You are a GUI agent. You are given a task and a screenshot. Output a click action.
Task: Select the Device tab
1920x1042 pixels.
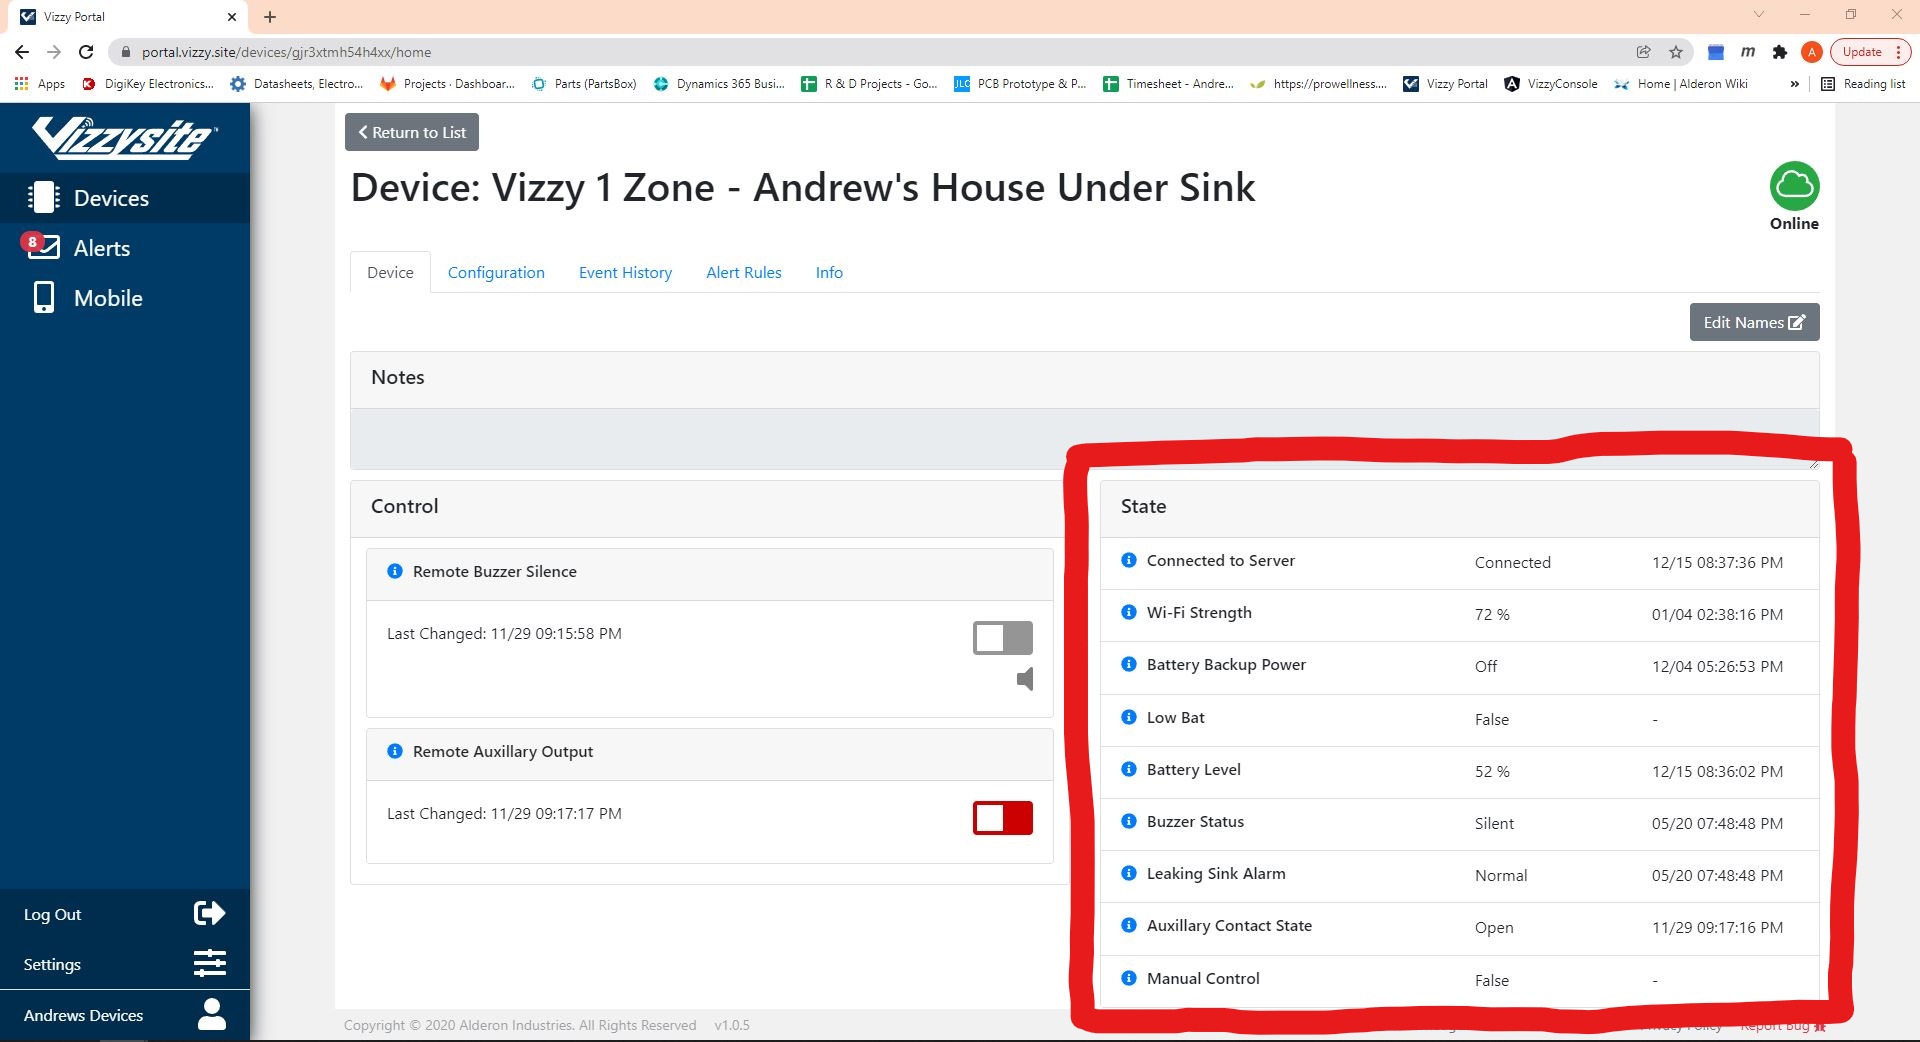point(390,272)
